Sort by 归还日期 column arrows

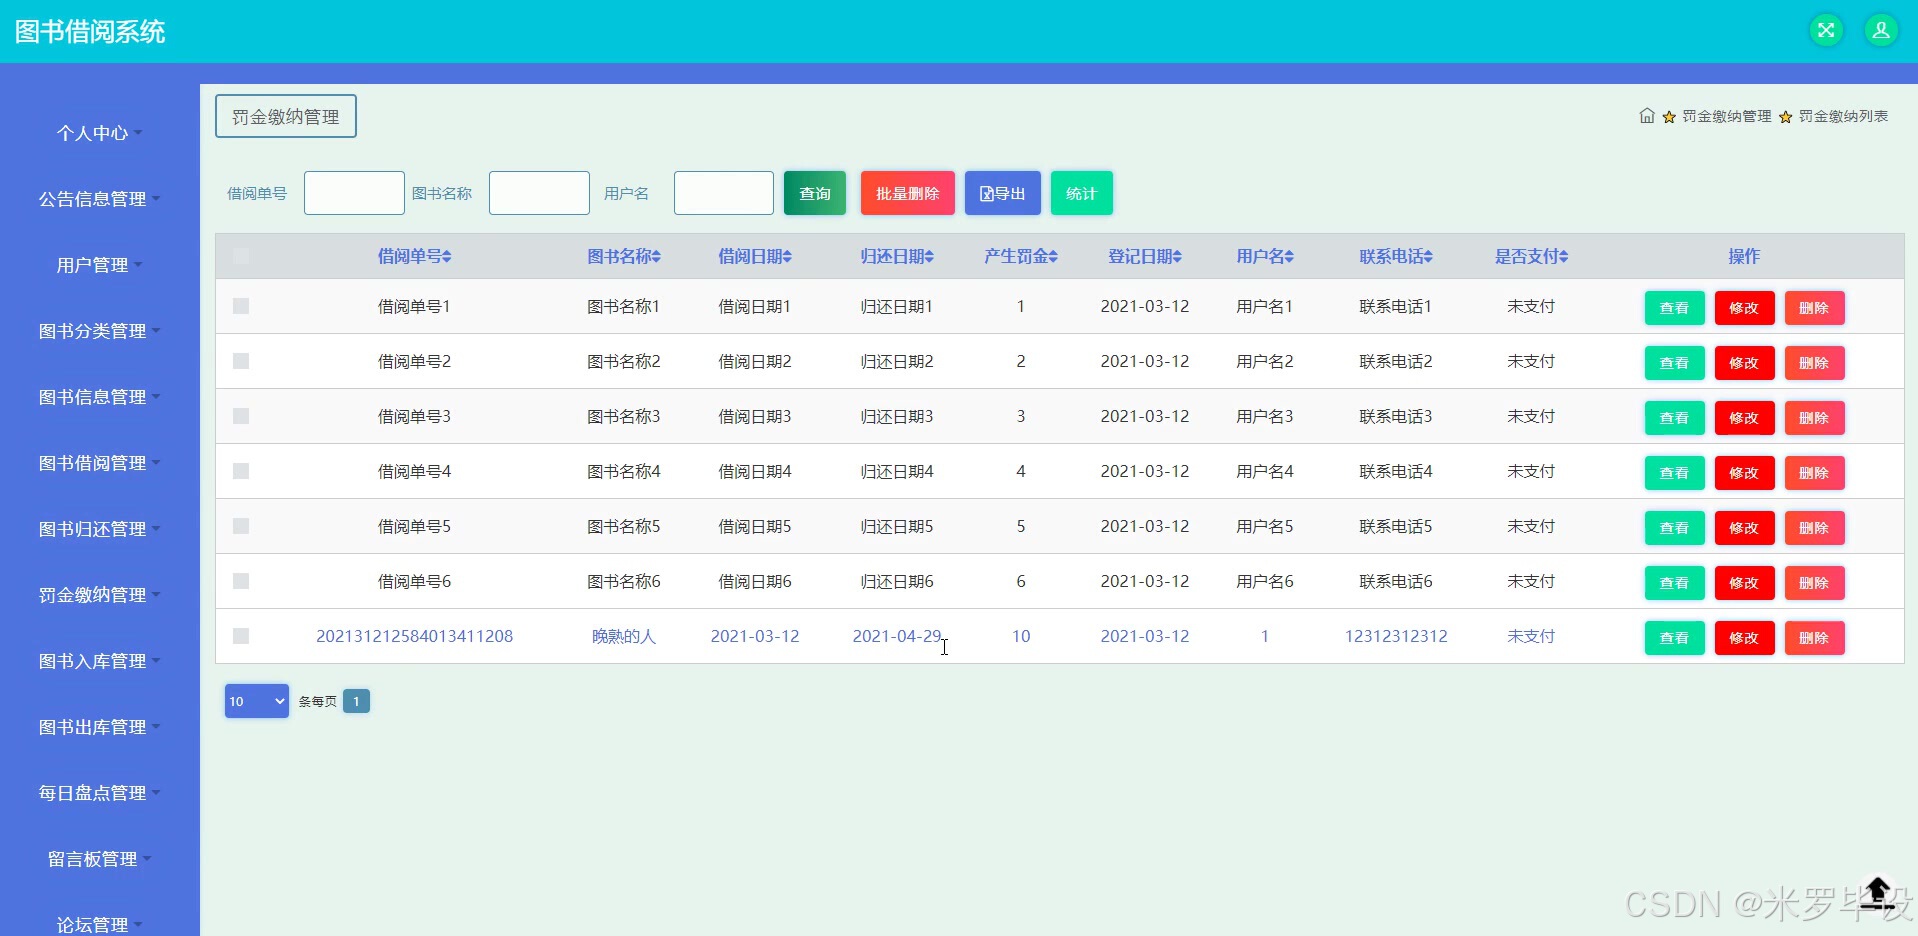tap(929, 257)
